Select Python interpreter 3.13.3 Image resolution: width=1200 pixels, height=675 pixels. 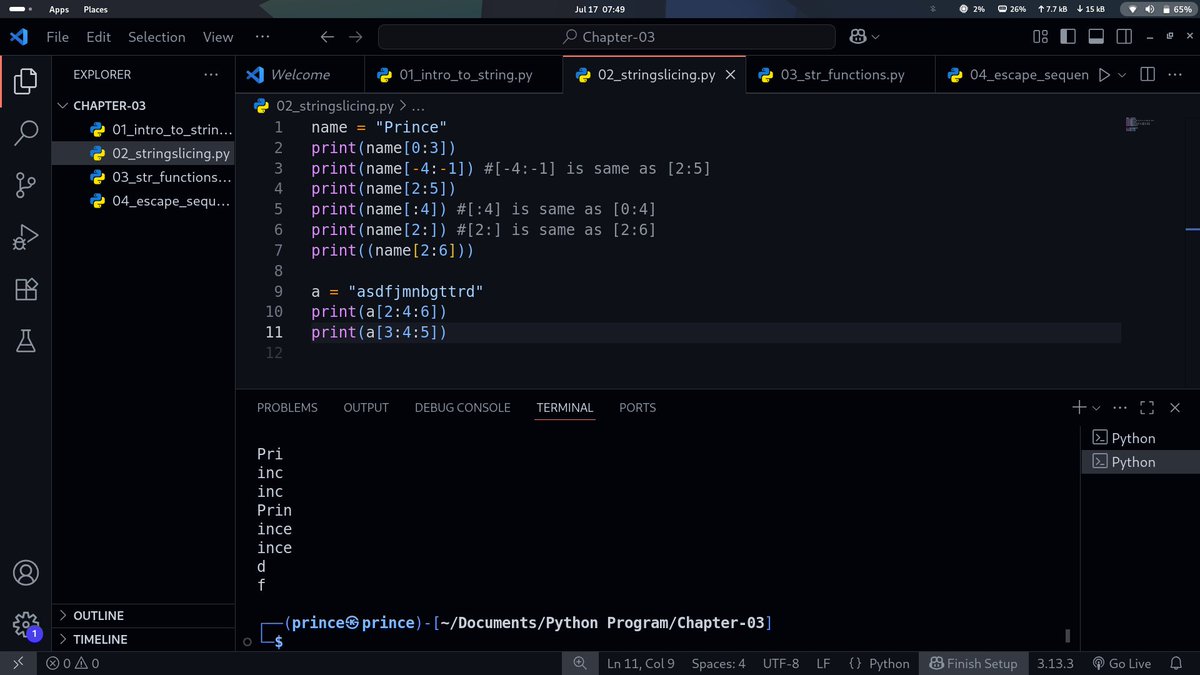click(1055, 663)
